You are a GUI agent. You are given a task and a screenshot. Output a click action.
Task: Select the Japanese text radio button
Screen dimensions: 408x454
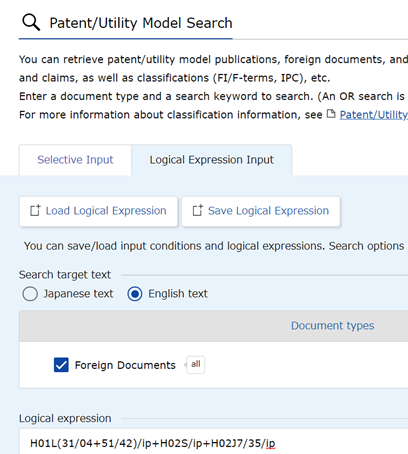coord(30,294)
